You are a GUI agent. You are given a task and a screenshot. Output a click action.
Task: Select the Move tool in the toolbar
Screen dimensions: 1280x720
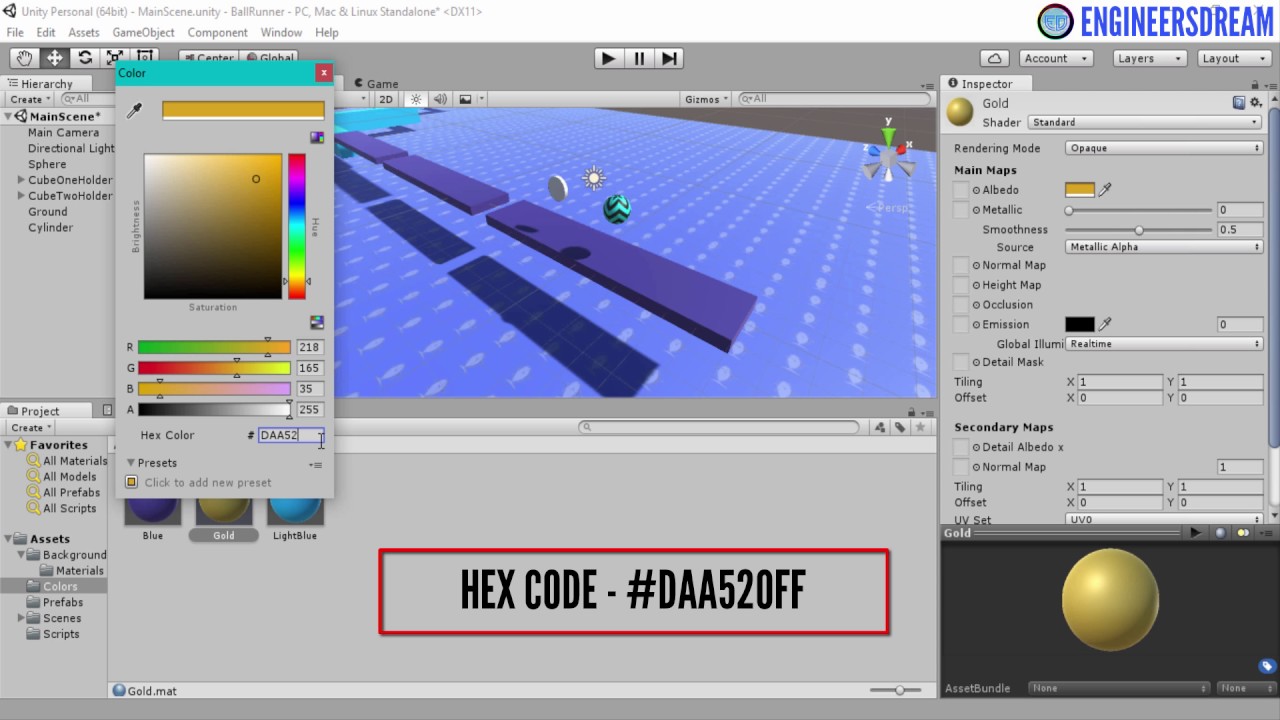(x=54, y=58)
